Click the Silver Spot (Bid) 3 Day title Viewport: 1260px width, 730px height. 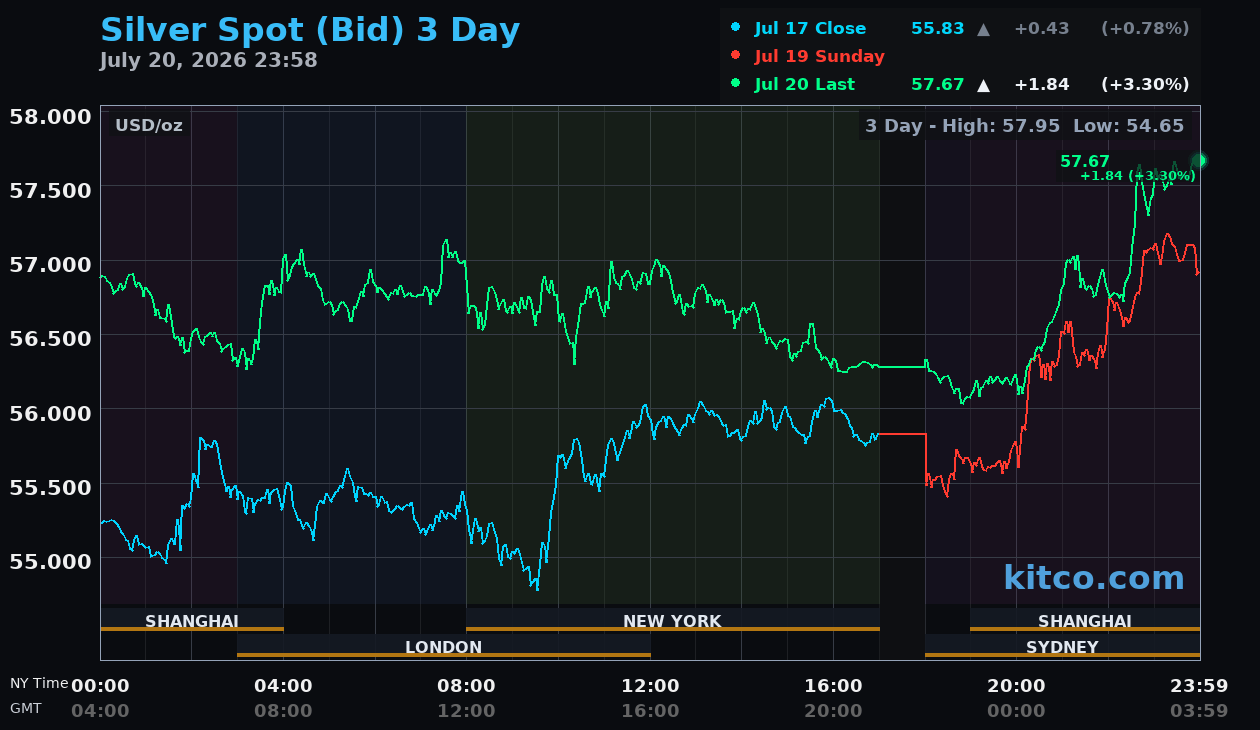pos(310,30)
